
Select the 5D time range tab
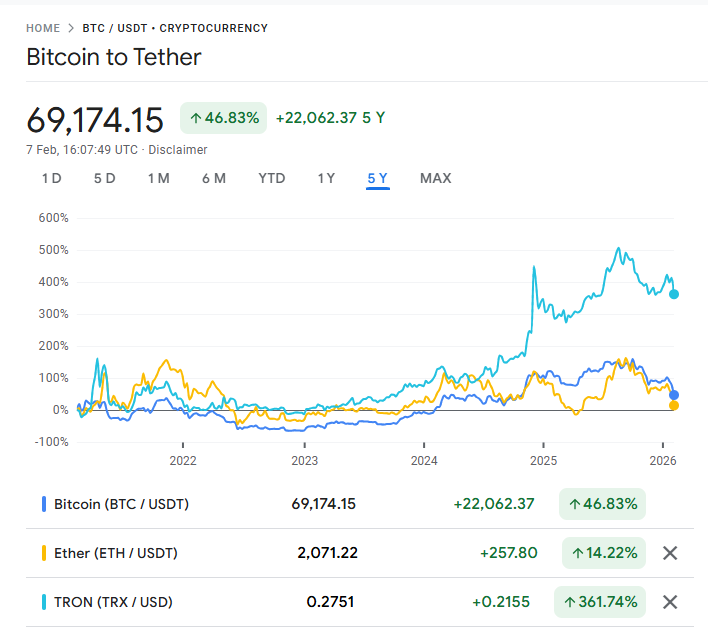click(x=105, y=178)
